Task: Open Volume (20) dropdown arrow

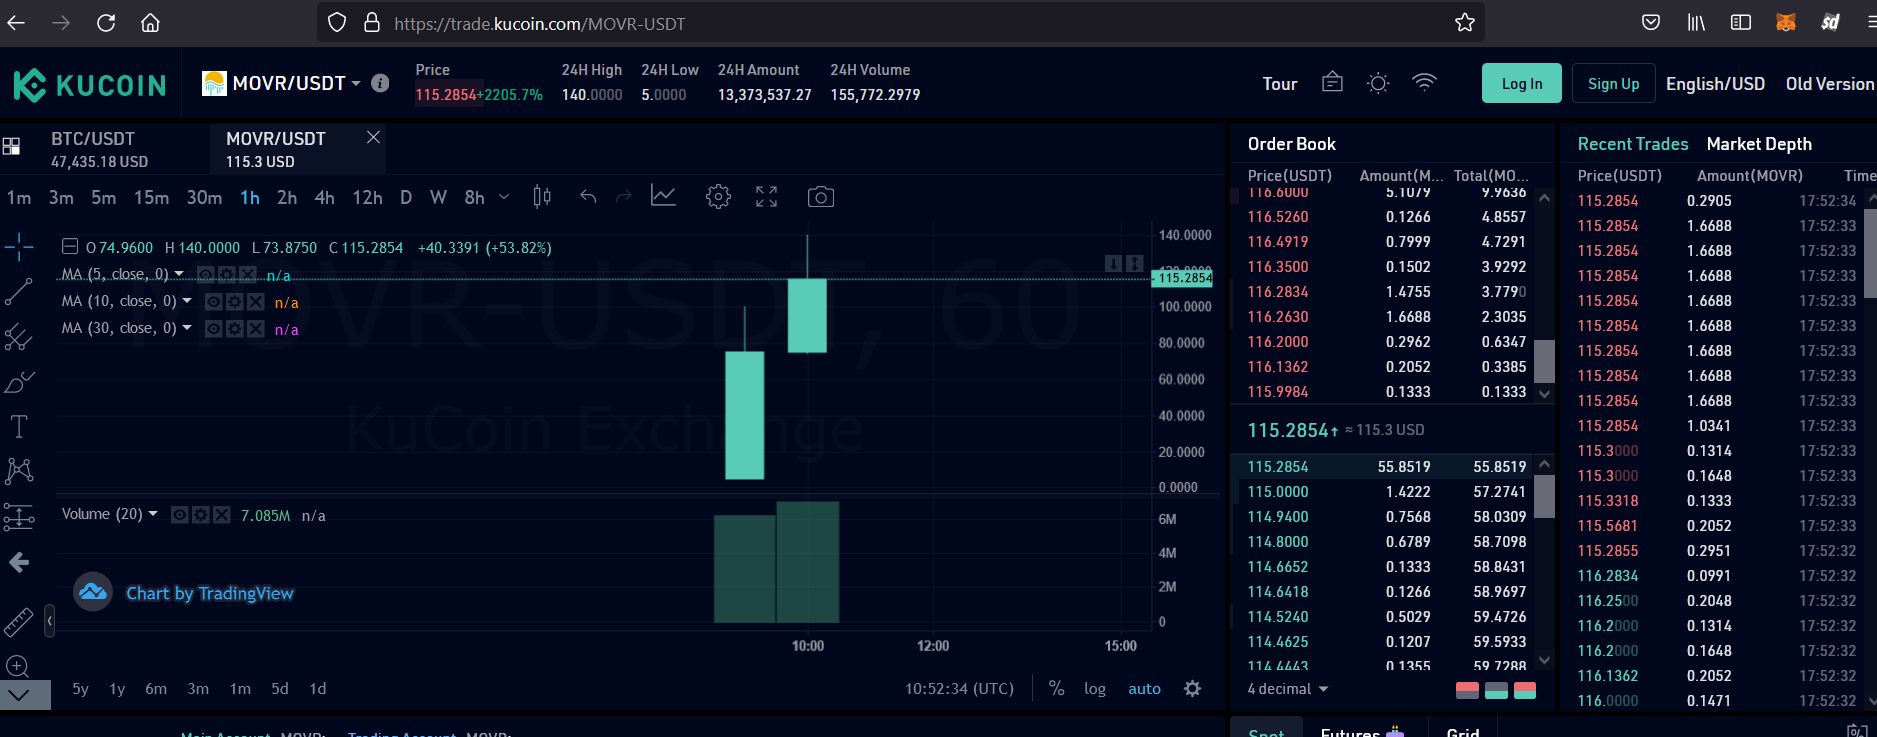Action: 153,514
